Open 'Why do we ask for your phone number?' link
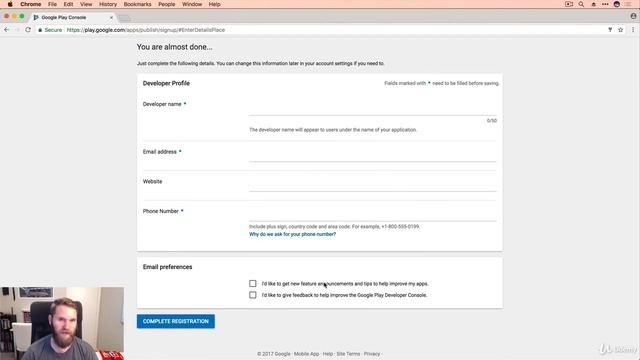Viewport: 640px width, 360px height. pyautogui.click(x=292, y=234)
